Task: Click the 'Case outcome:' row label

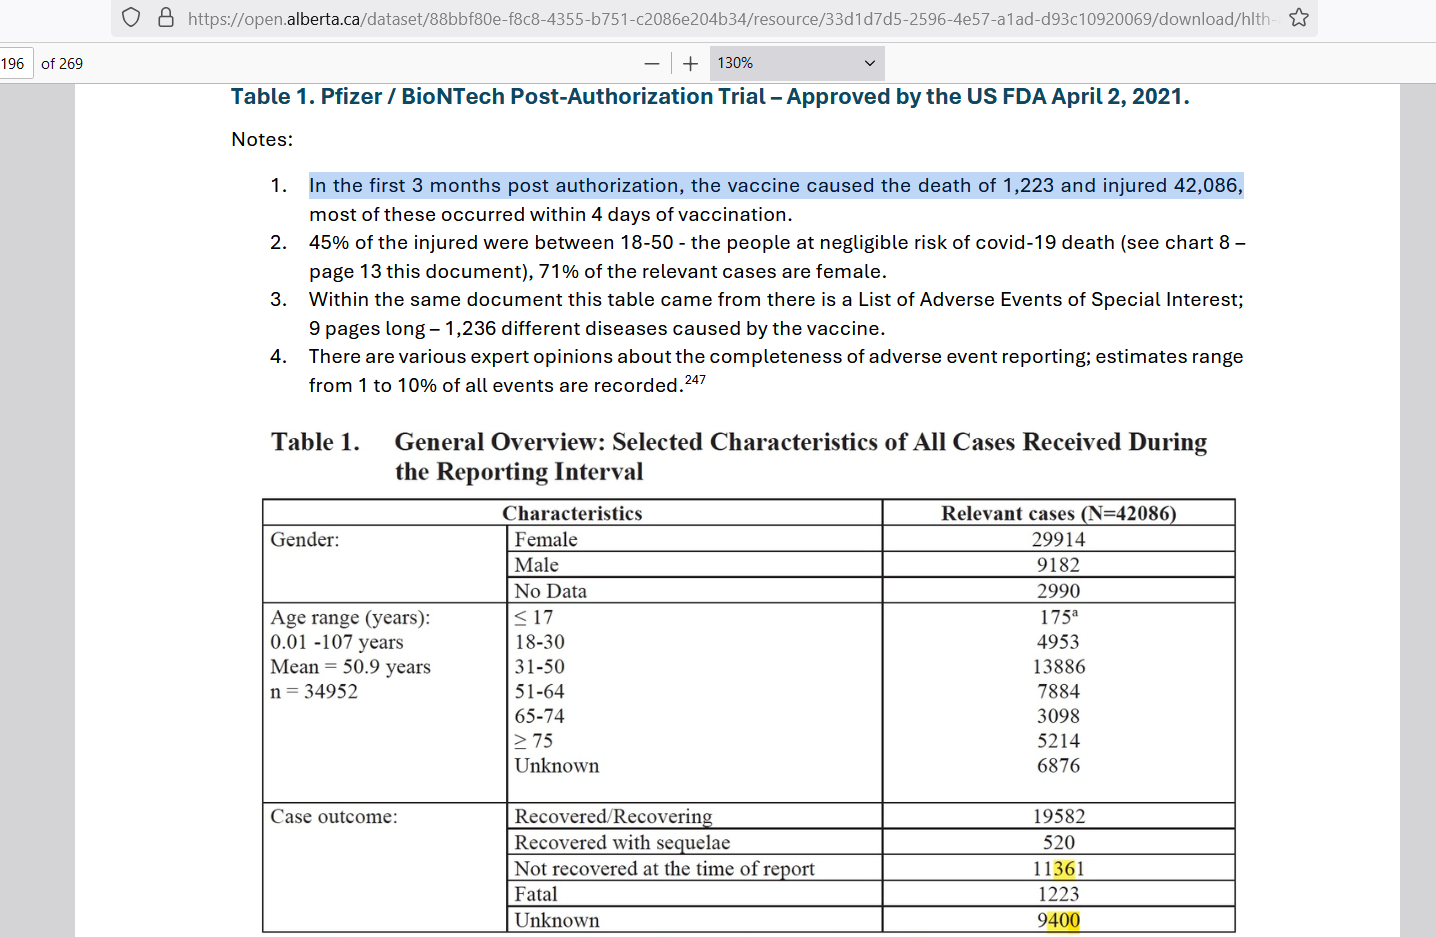Action: pyautogui.click(x=334, y=817)
